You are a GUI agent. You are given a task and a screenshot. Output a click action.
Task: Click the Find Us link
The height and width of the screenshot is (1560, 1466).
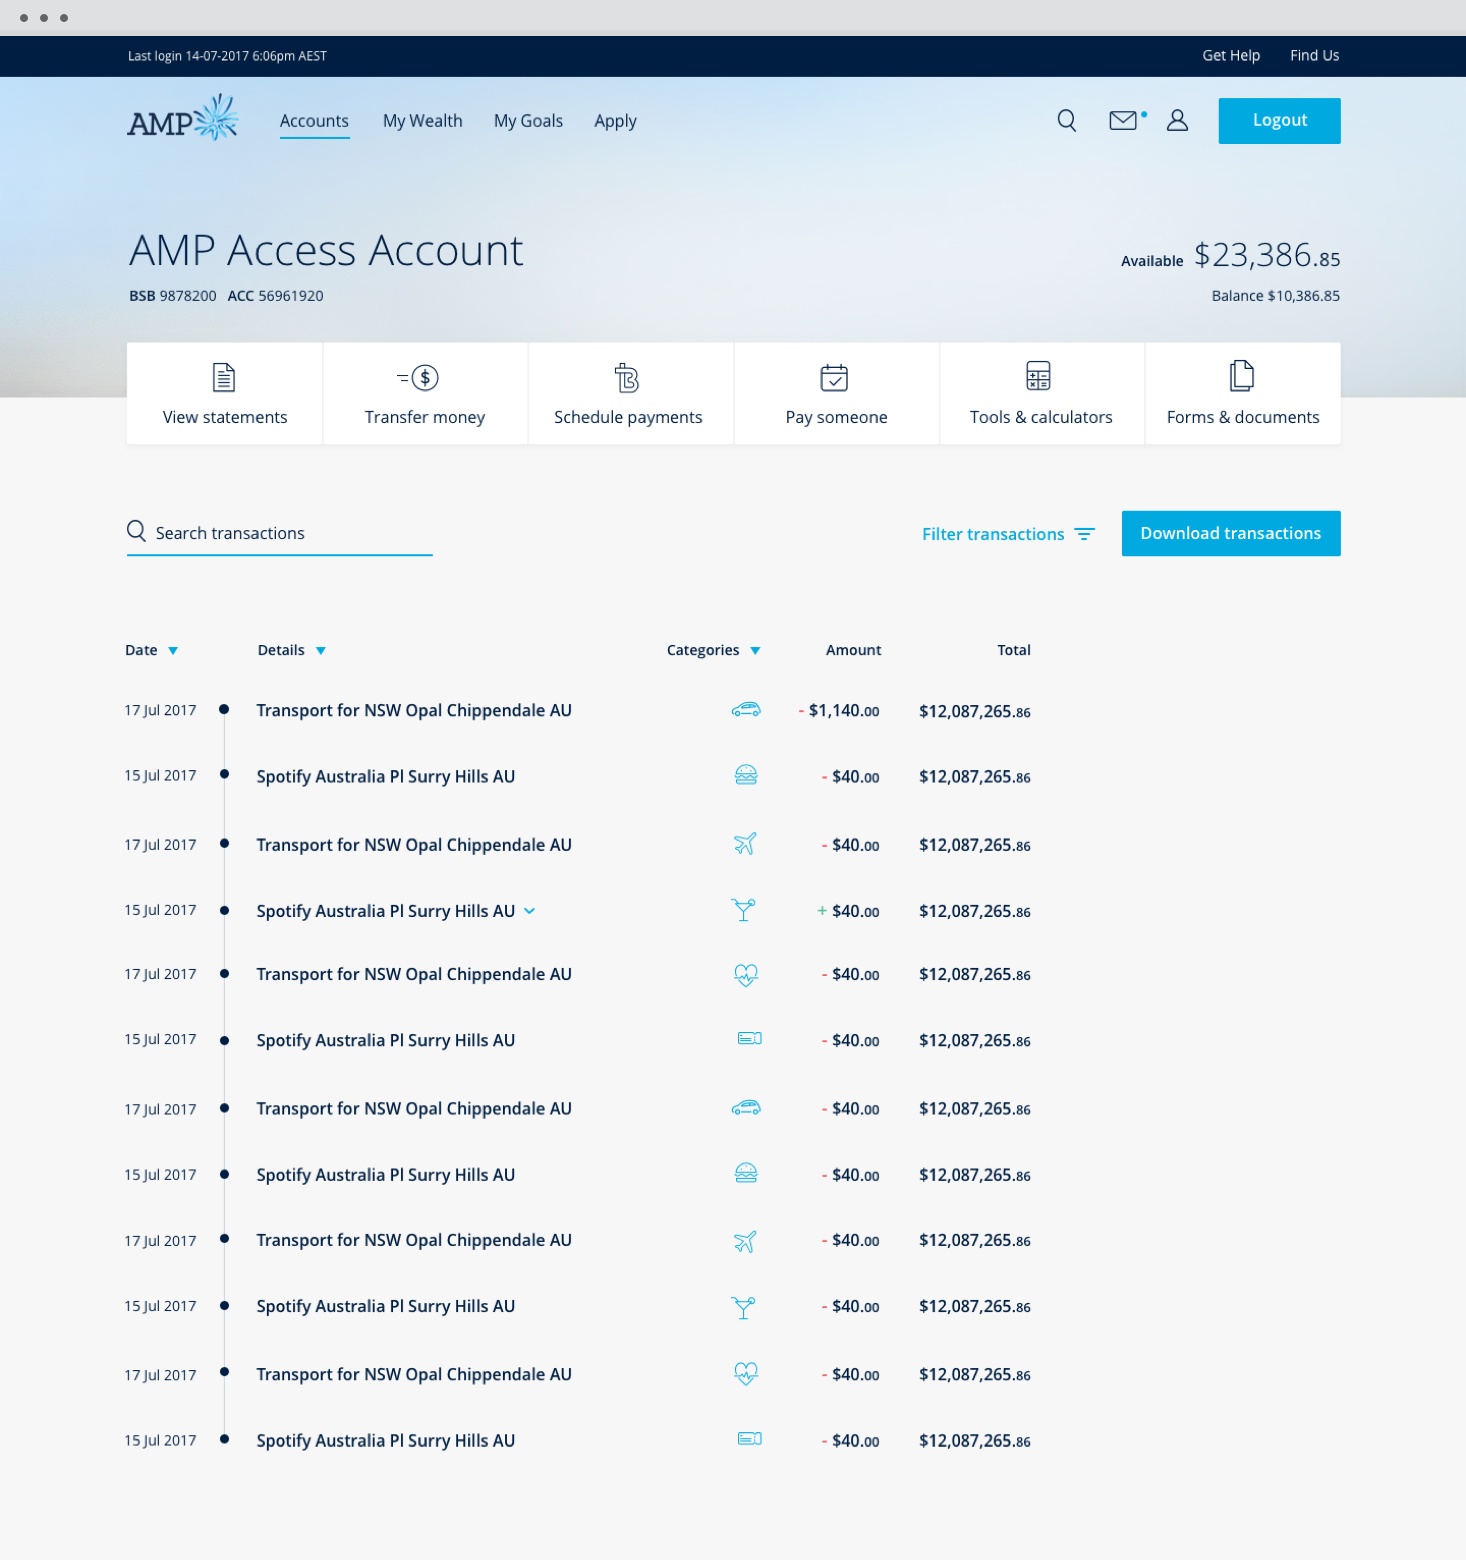[1314, 56]
